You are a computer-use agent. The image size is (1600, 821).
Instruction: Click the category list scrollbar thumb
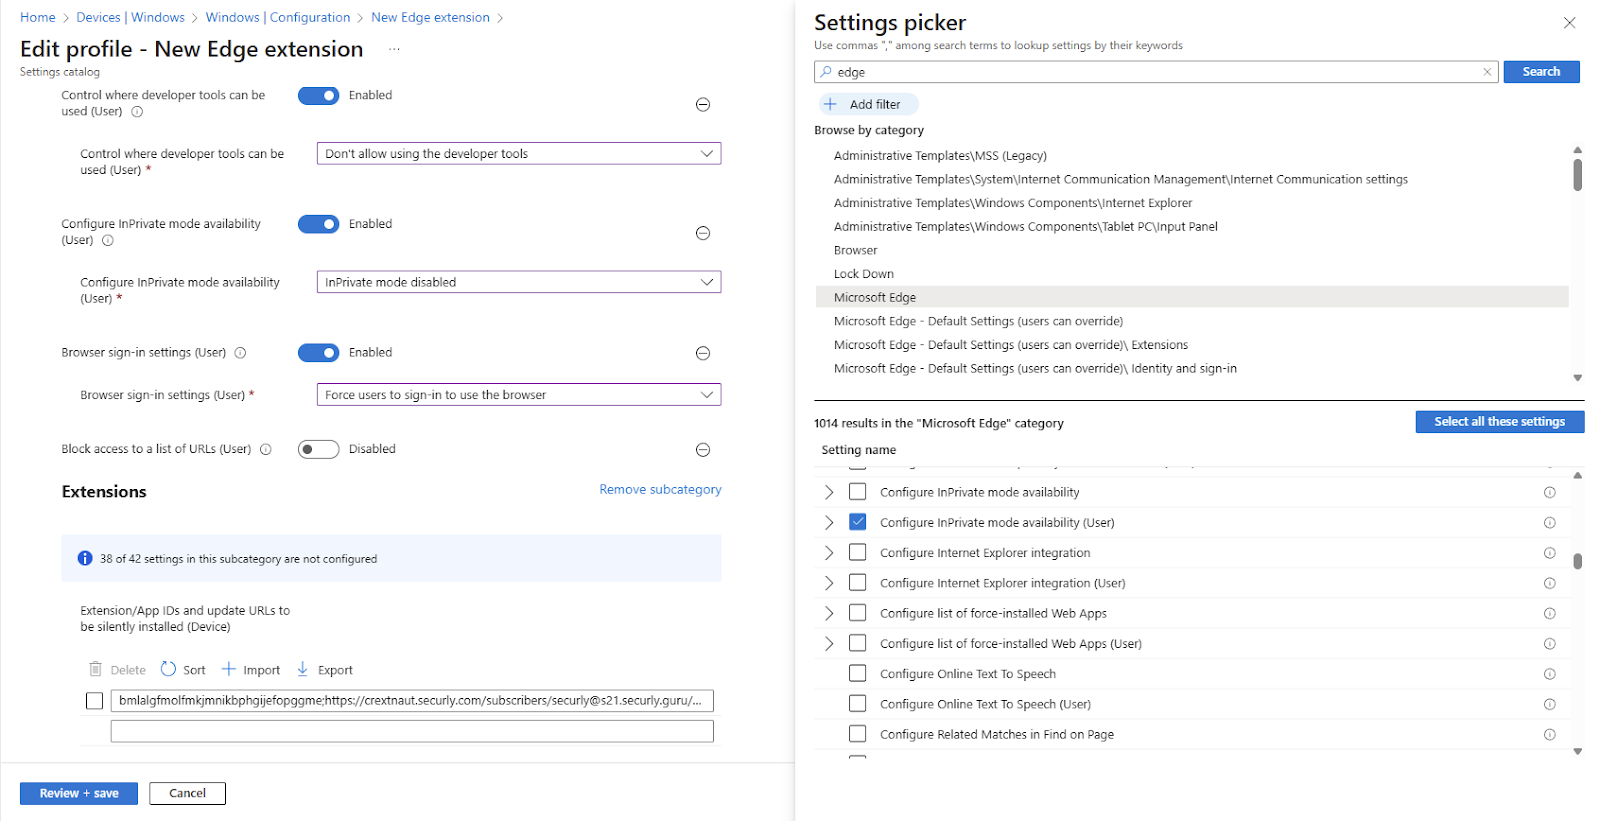[1577, 174]
